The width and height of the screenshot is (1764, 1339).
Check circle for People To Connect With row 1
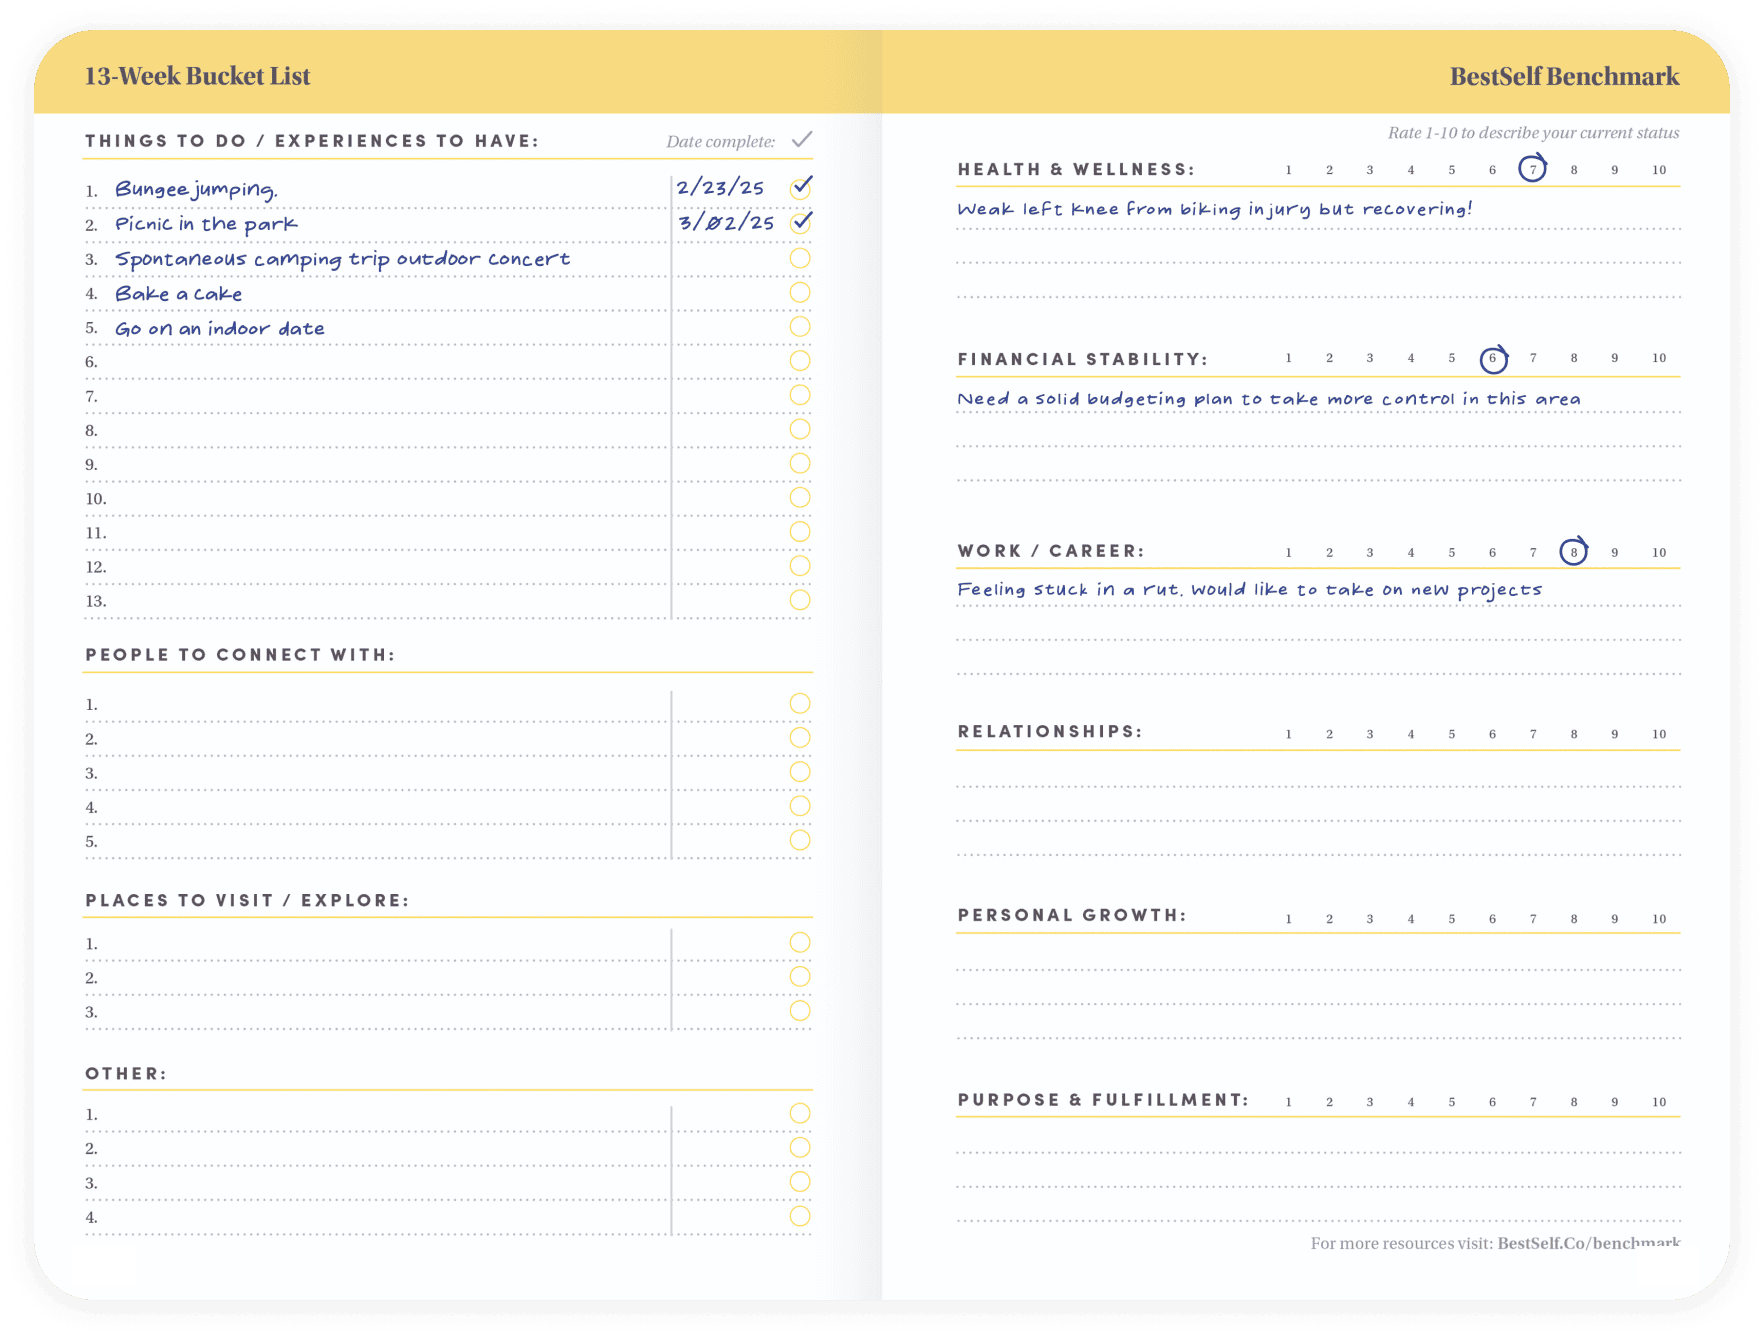tap(800, 703)
